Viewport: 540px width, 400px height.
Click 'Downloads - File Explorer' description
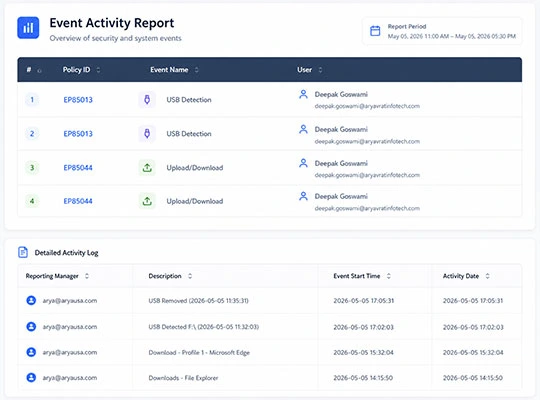pos(183,378)
